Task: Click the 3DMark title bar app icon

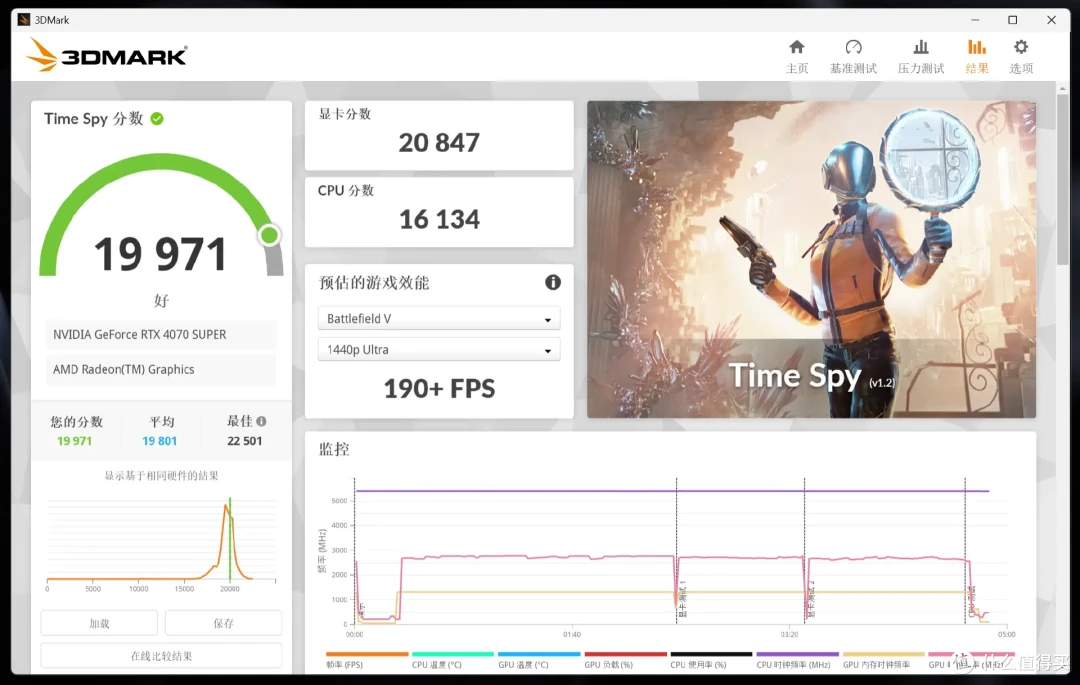Action: click(x=24, y=19)
